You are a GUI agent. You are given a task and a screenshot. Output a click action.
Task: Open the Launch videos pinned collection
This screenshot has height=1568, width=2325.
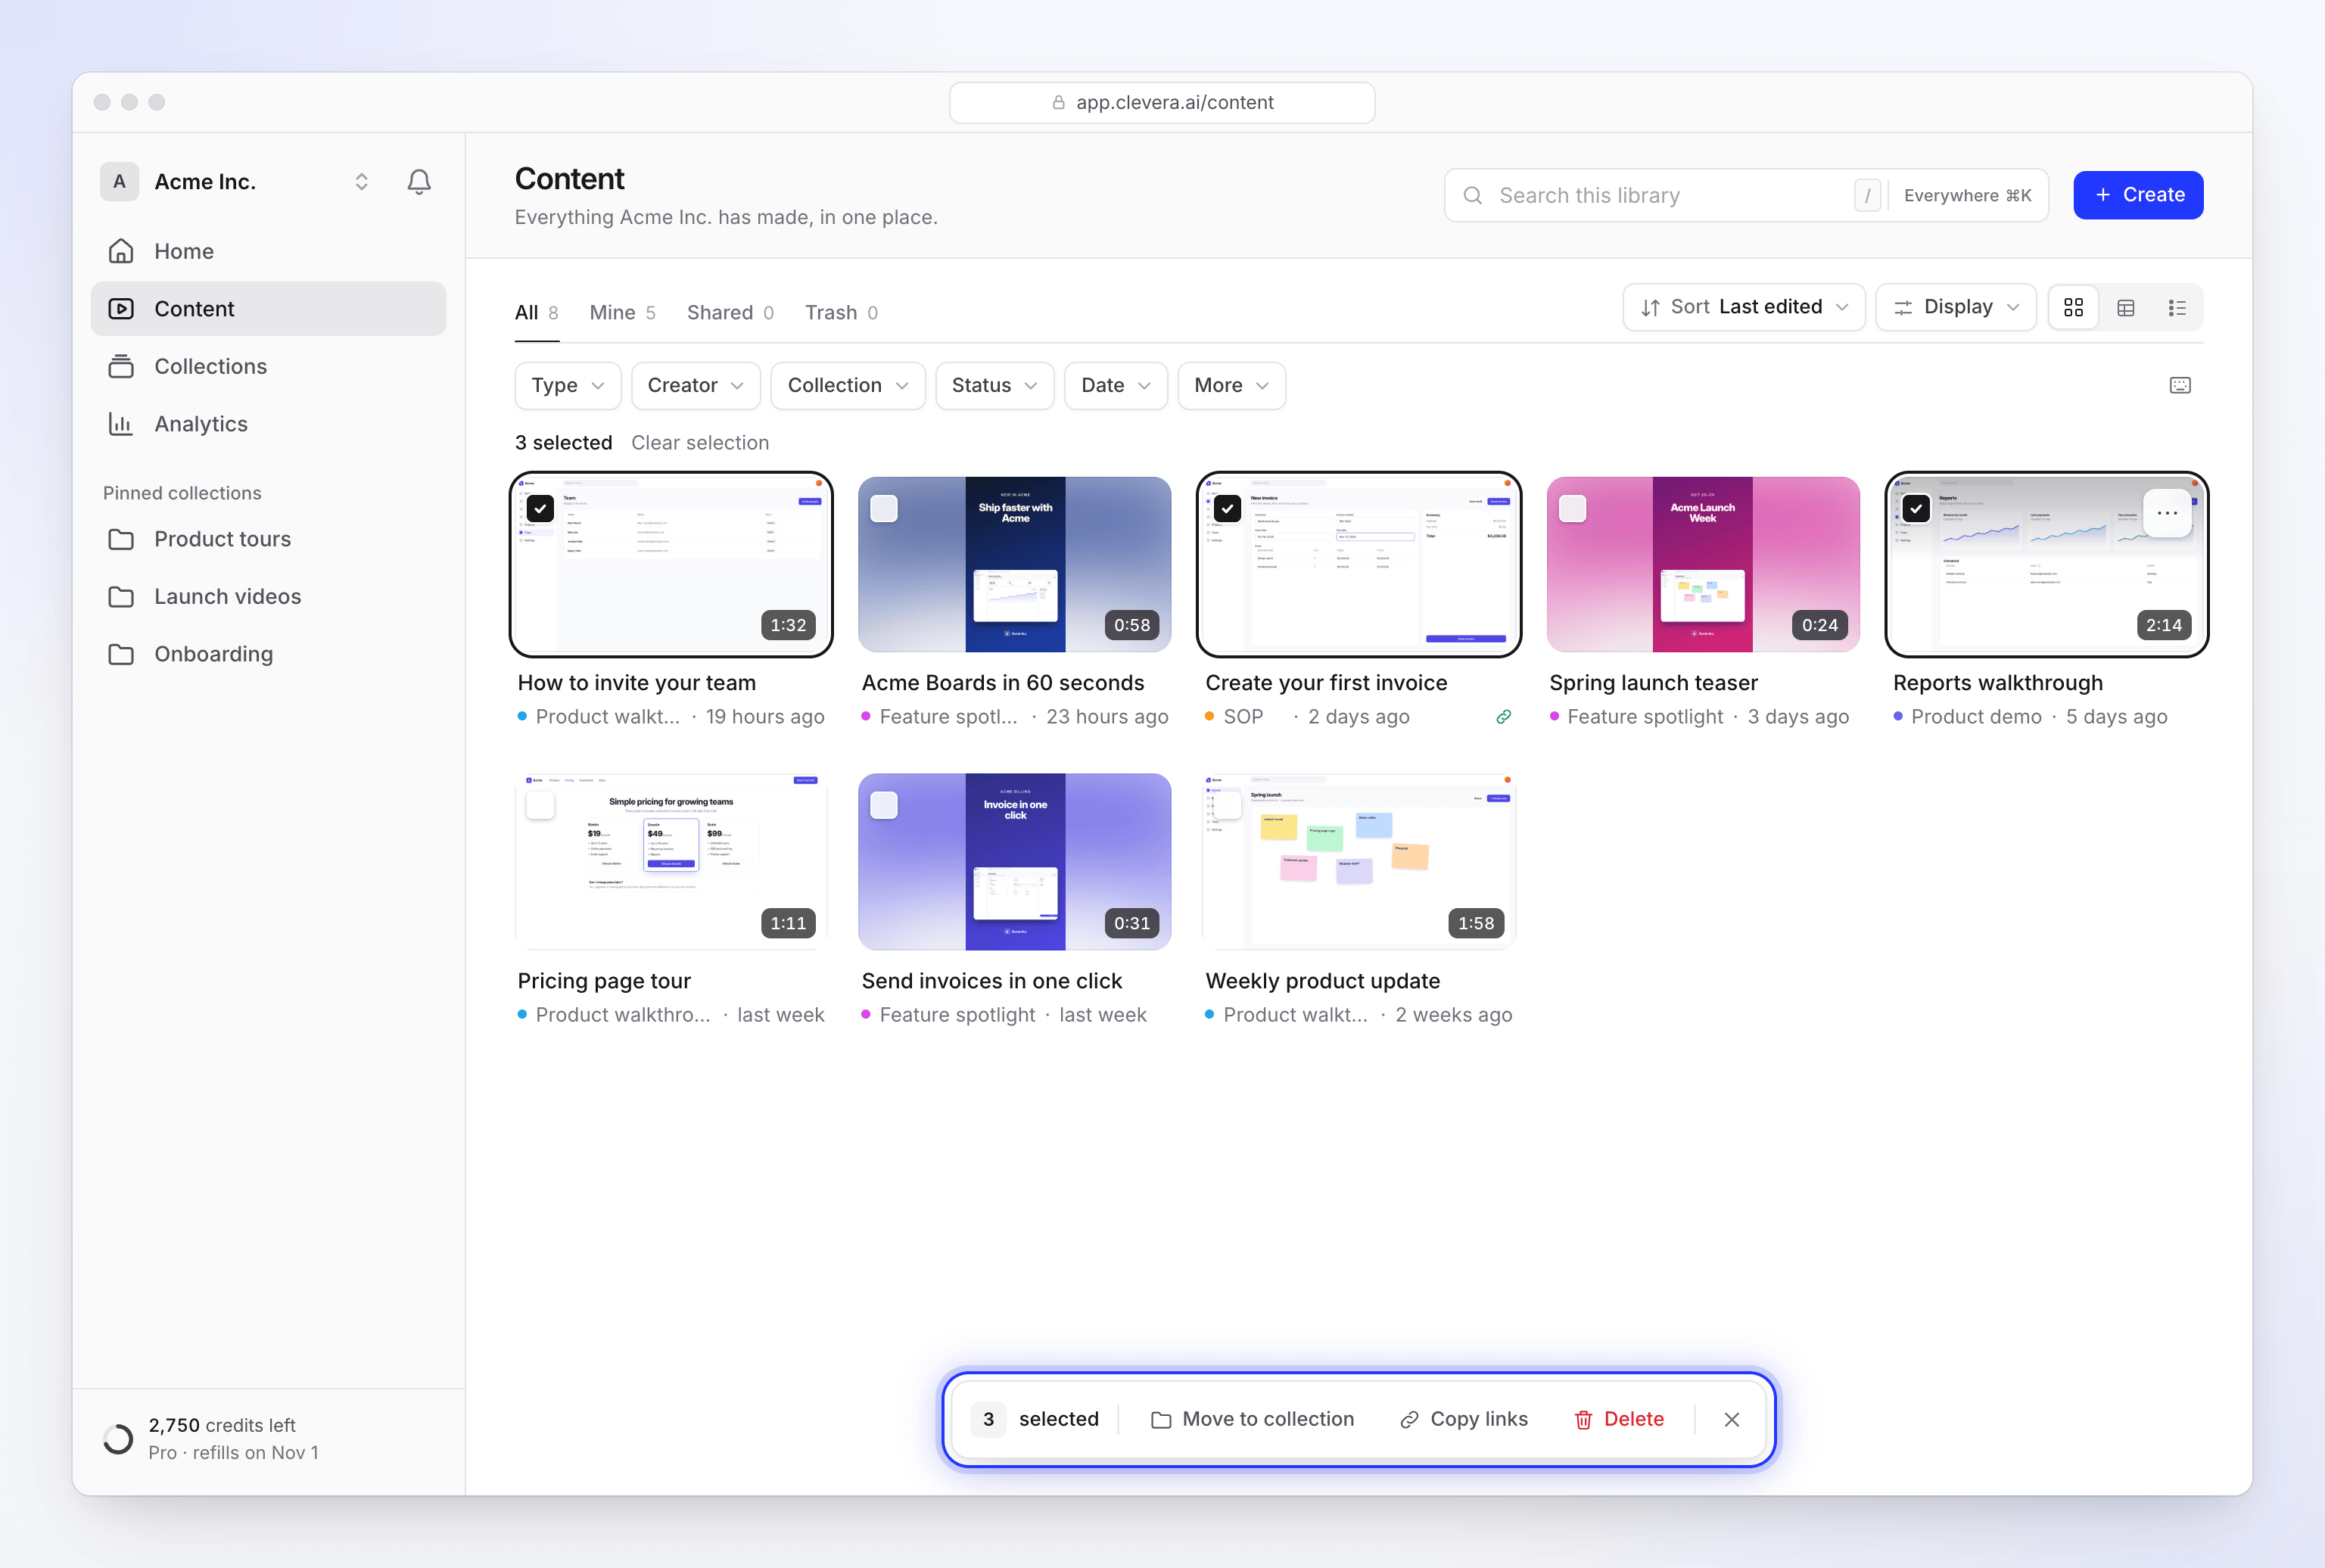click(268, 596)
